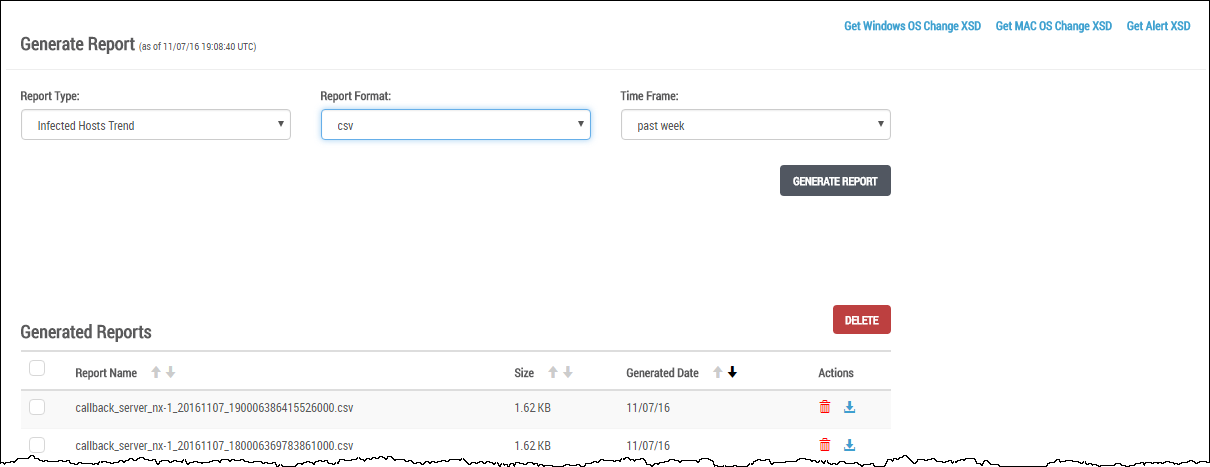
Task: Click the red Delete button
Action: (x=861, y=320)
